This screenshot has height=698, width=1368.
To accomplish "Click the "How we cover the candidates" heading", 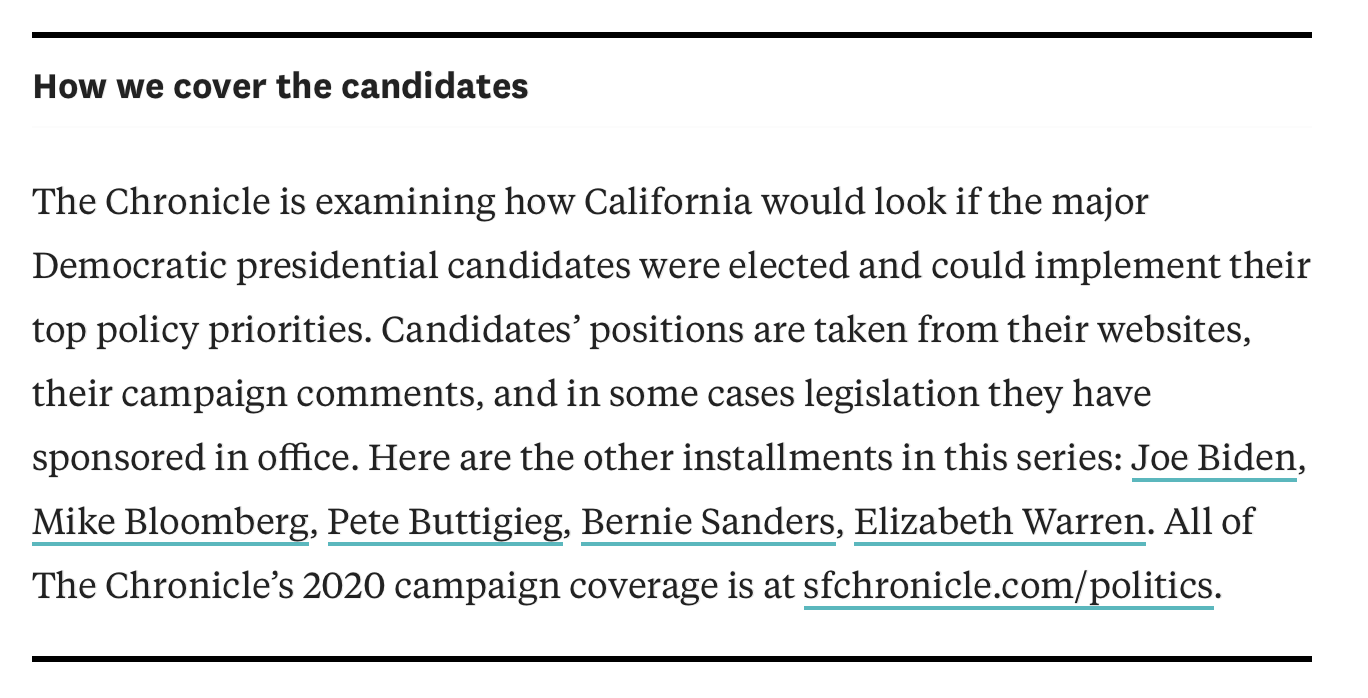I will [280, 86].
